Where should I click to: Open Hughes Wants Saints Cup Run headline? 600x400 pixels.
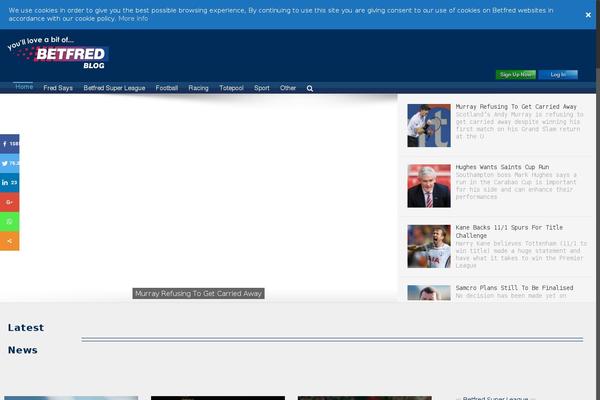pyautogui.click(x=502, y=167)
